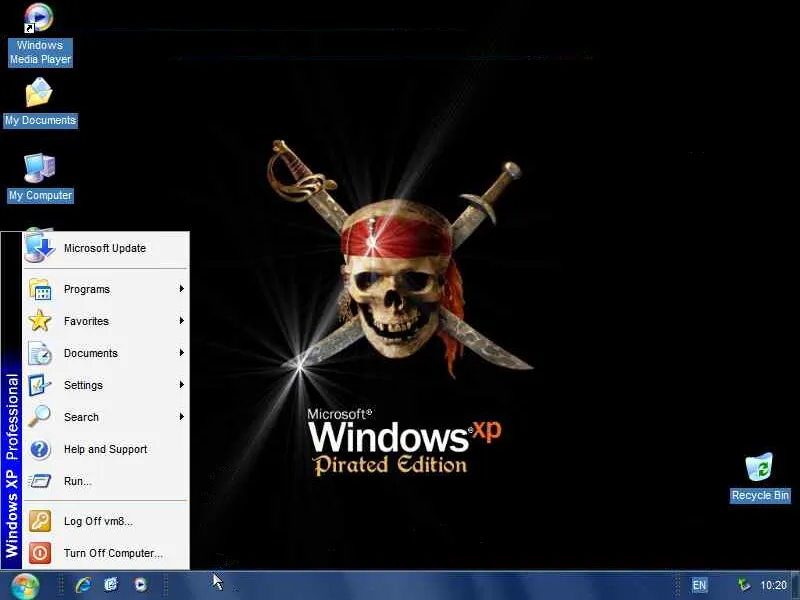Open the My Documents desktop icon
This screenshot has width=800, height=600.
40,102
